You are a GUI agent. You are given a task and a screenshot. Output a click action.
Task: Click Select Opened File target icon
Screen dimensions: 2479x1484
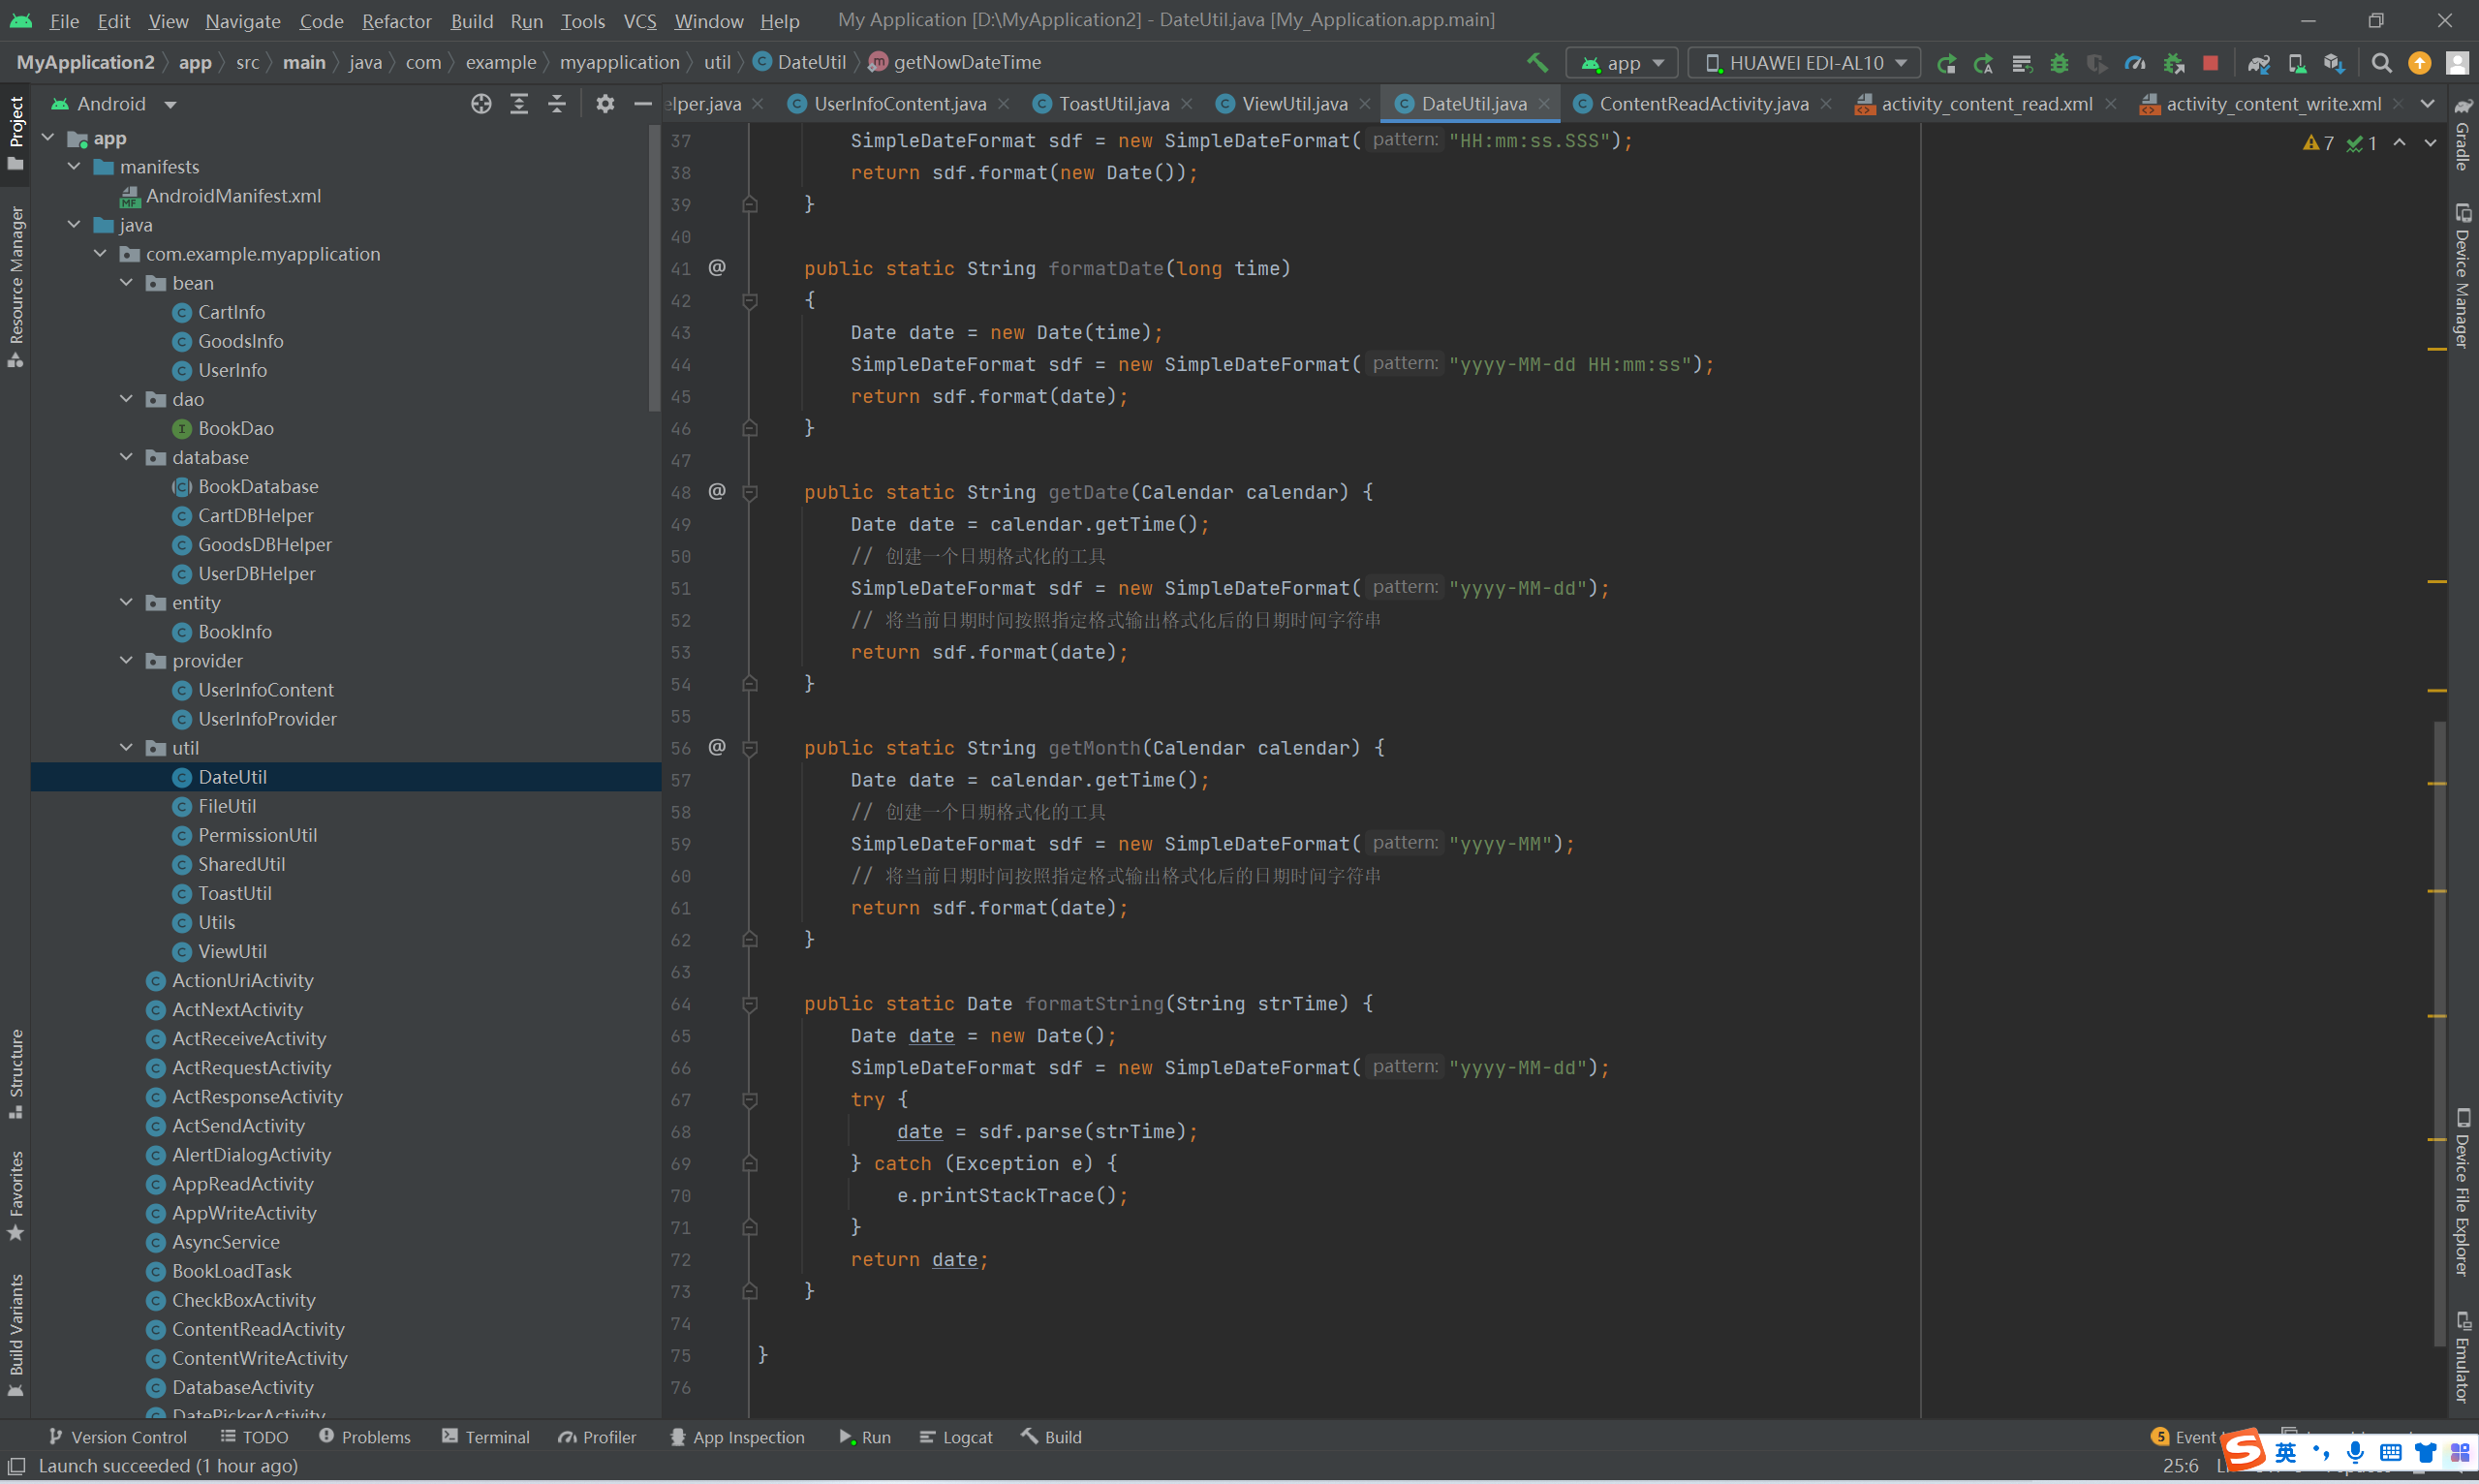coord(481,104)
